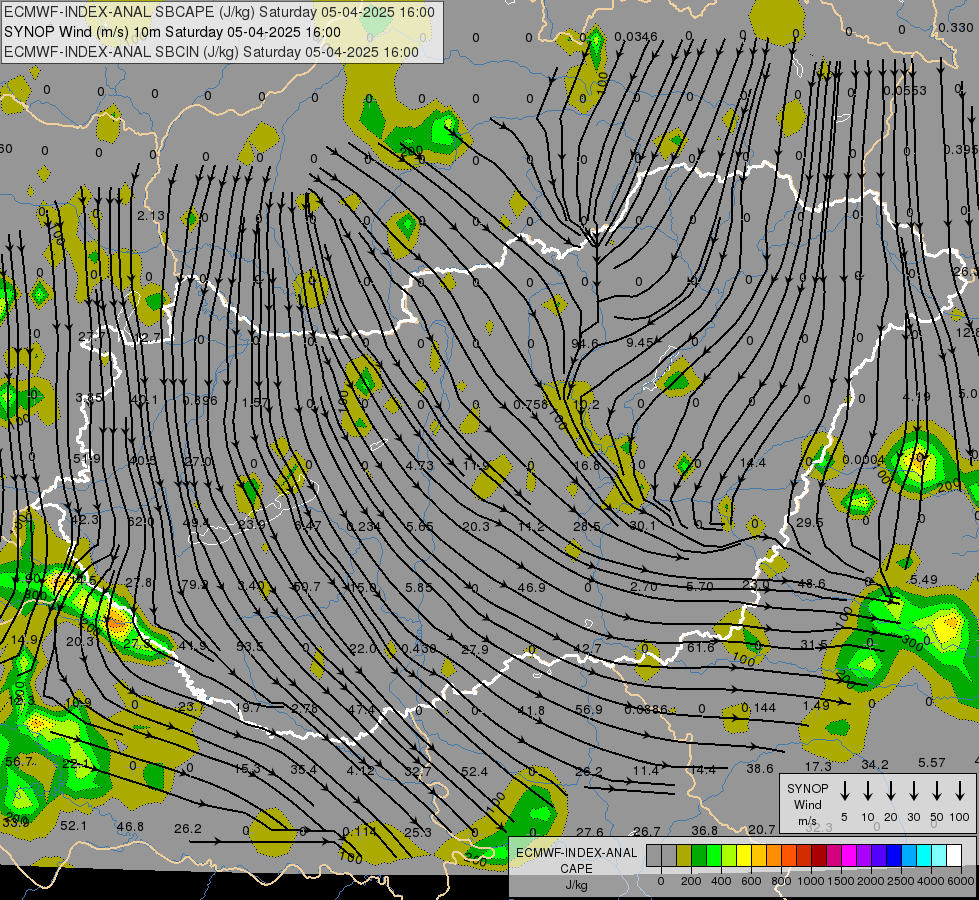Click the map value 0.396

click(x=200, y=400)
